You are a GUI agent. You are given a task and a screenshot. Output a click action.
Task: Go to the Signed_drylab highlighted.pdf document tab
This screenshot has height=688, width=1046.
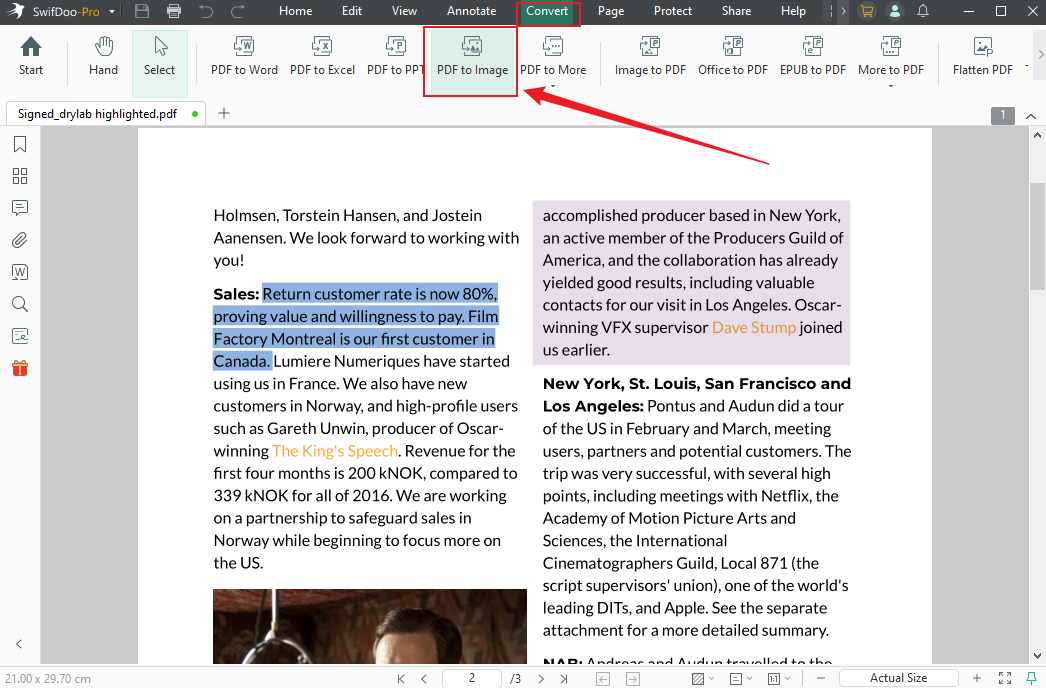click(x=95, y=113)
